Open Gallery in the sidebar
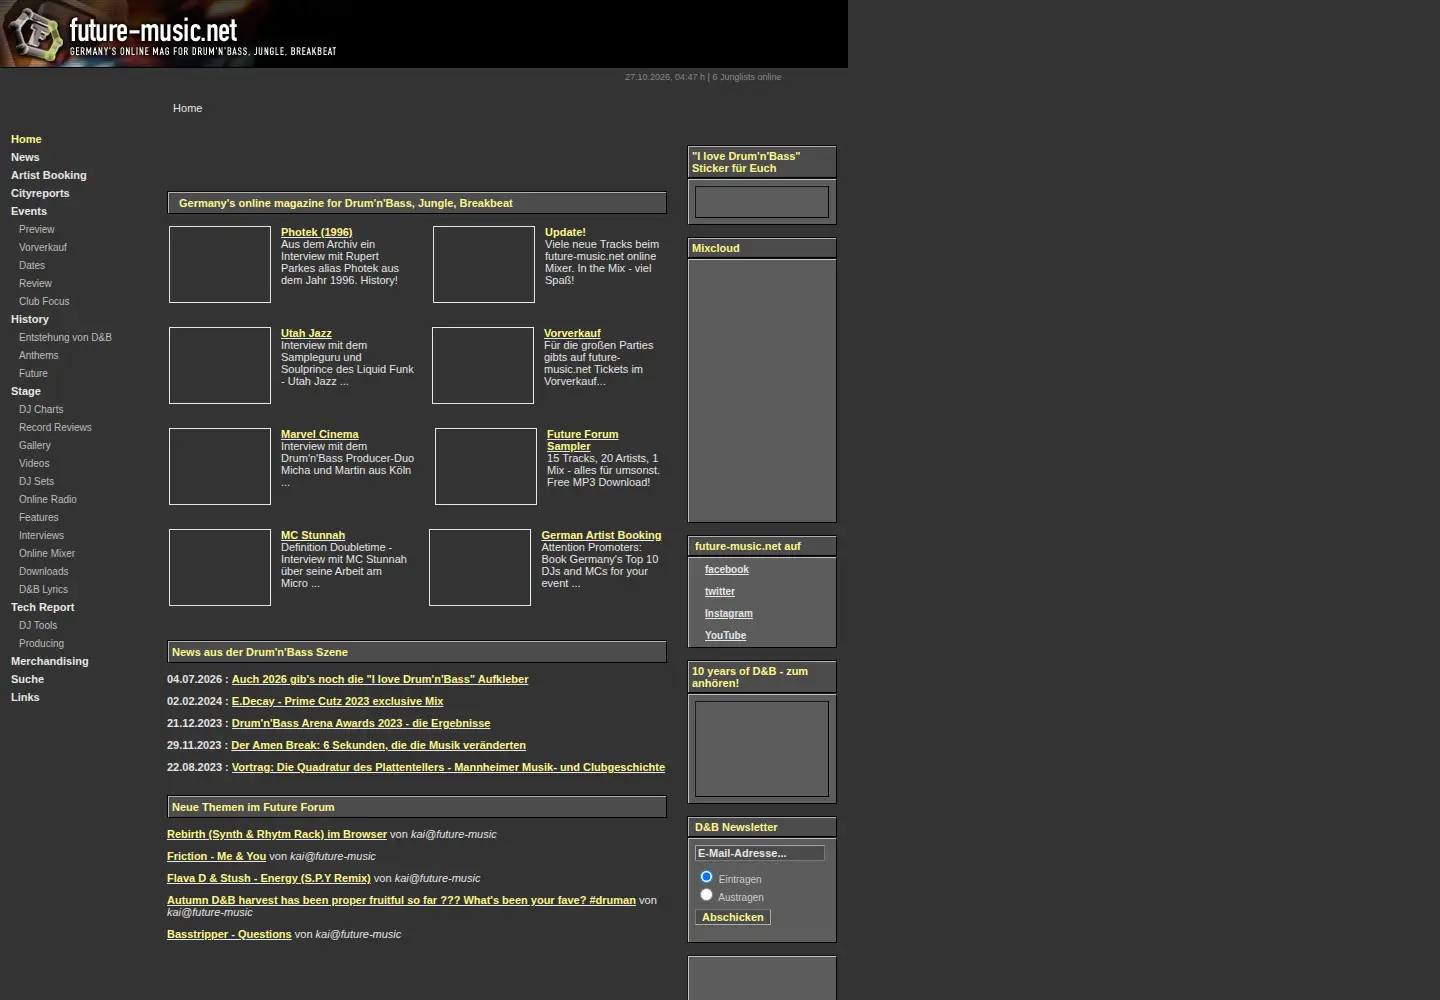The width and height of the screenshot is (1440, 1000). pyautogui.click(x=35, y=445)
